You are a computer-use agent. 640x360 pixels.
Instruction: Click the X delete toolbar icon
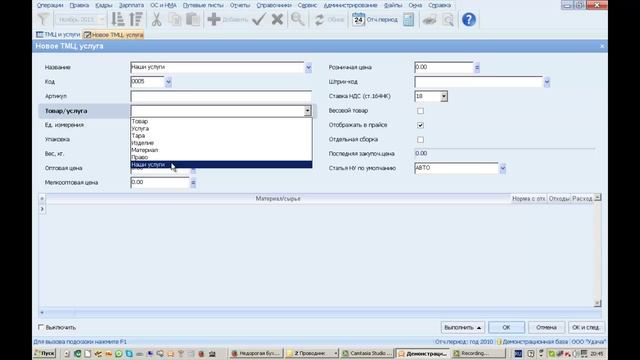277,19
